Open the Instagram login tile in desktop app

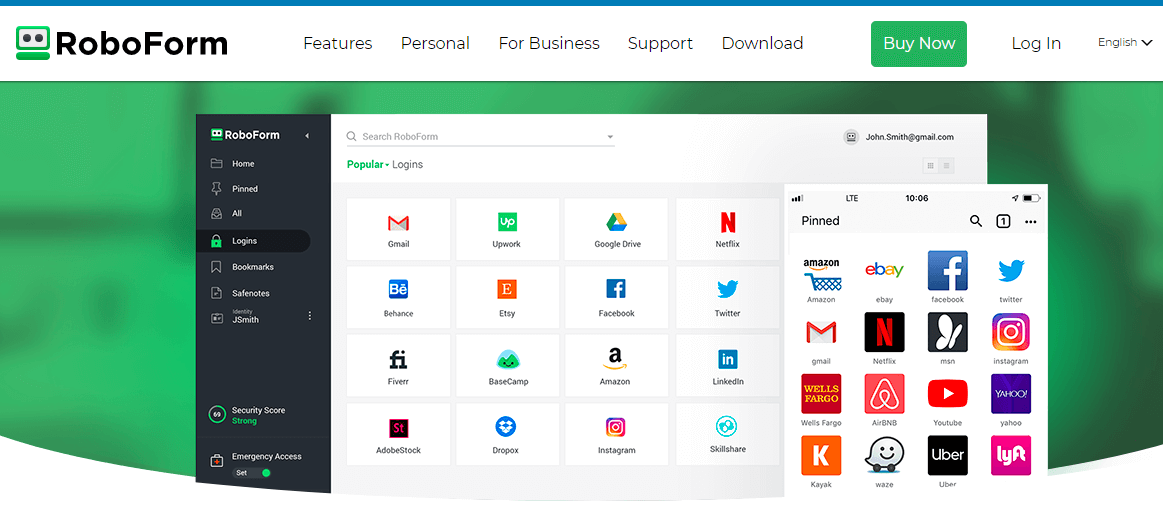pyautogui.click(x=616, y=434)
